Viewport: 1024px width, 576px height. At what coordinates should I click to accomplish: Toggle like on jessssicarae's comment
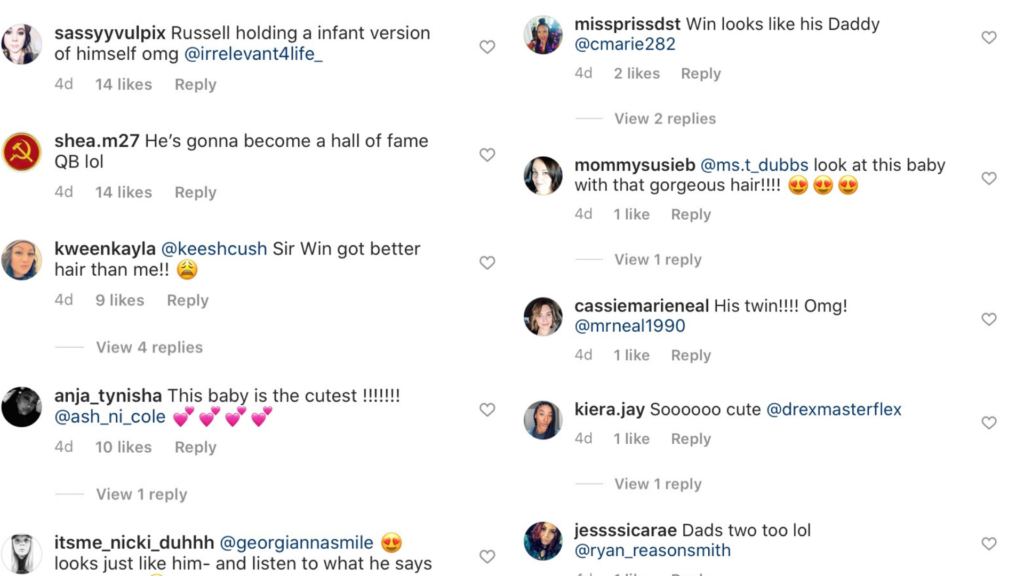(989, 544)
